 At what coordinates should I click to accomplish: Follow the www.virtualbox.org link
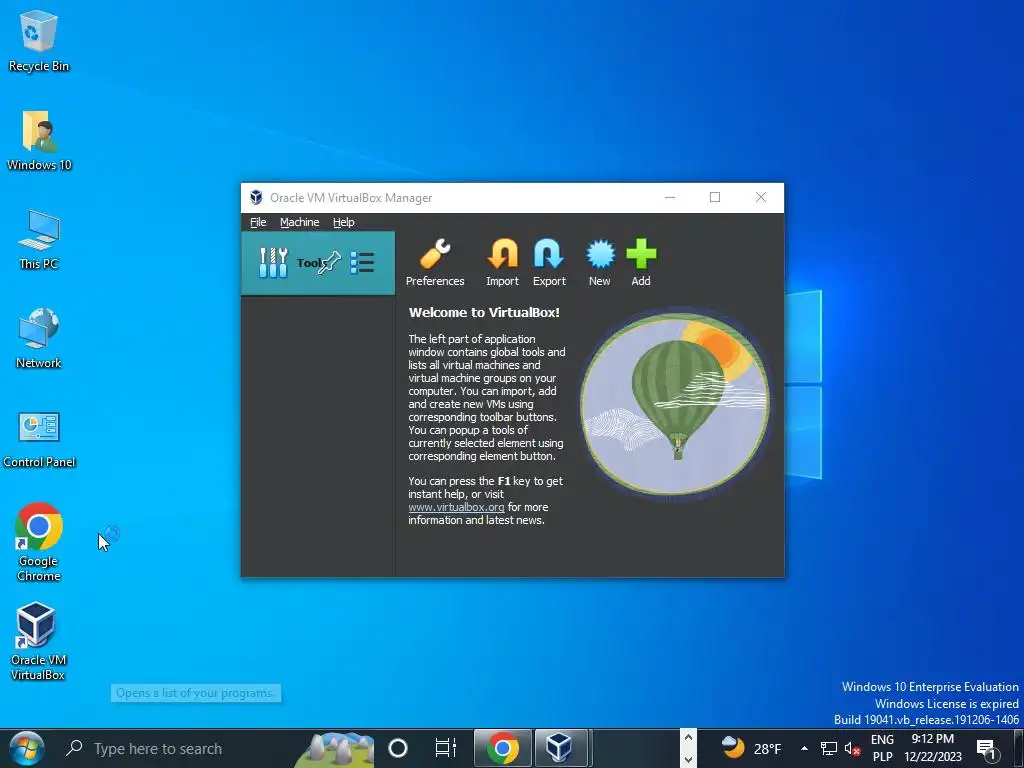coord(456,507)
